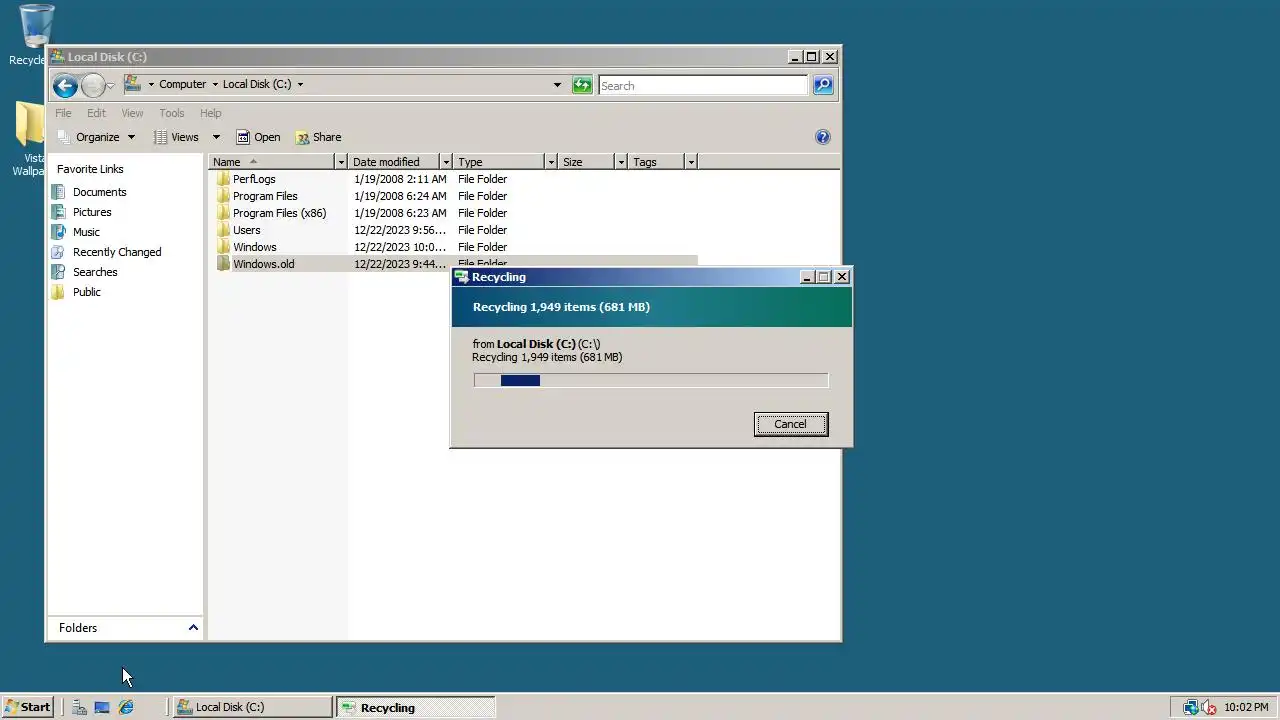Image resolution: width=1280 pixels, height=720 pixels.
Task: Open the recent pages dropdown beside Forward
Action: tap(111, 86)
